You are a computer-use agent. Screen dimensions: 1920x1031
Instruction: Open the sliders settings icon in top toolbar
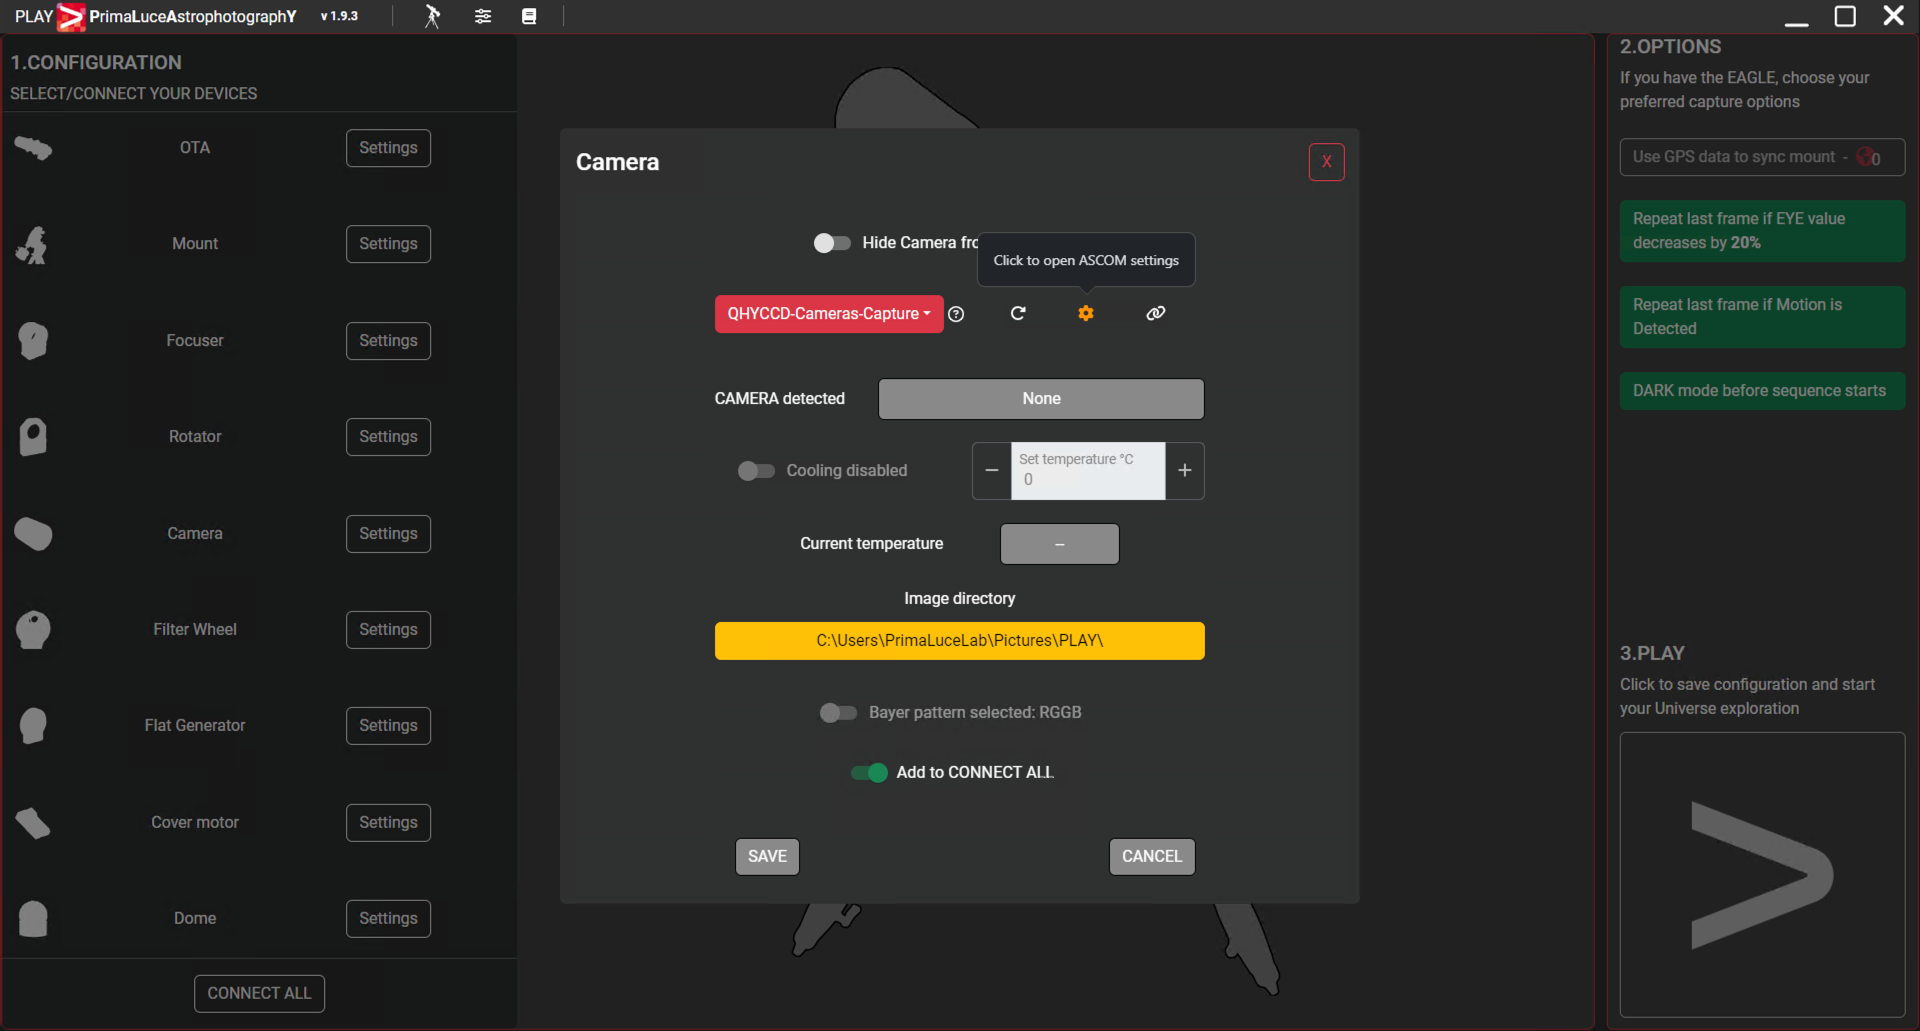pos(483,16)
